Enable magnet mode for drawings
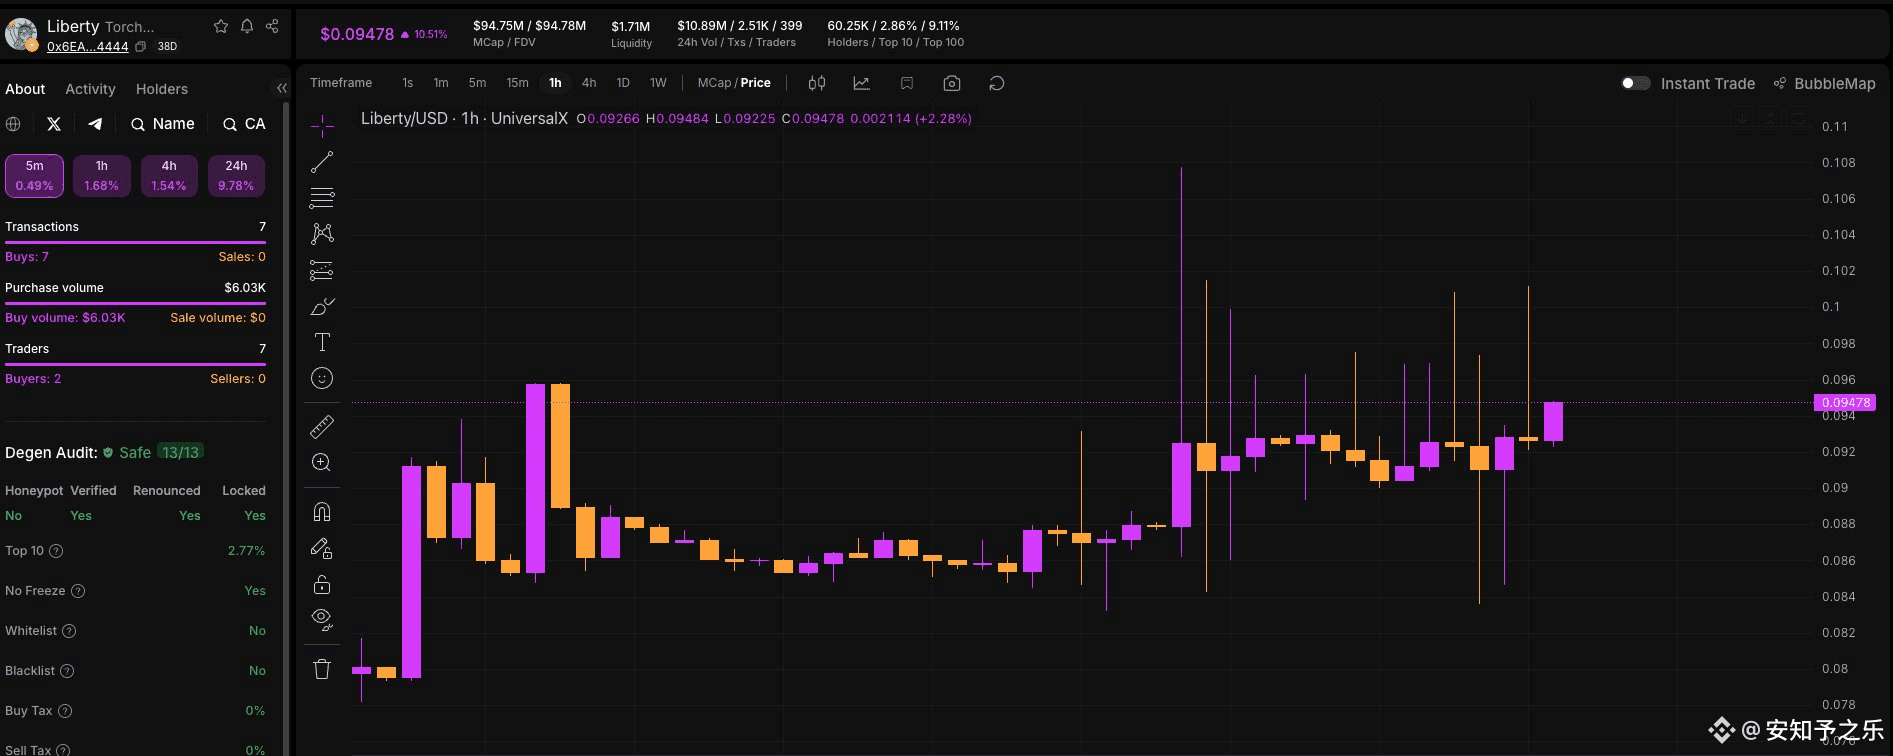1893x756 pixels. 322,512
